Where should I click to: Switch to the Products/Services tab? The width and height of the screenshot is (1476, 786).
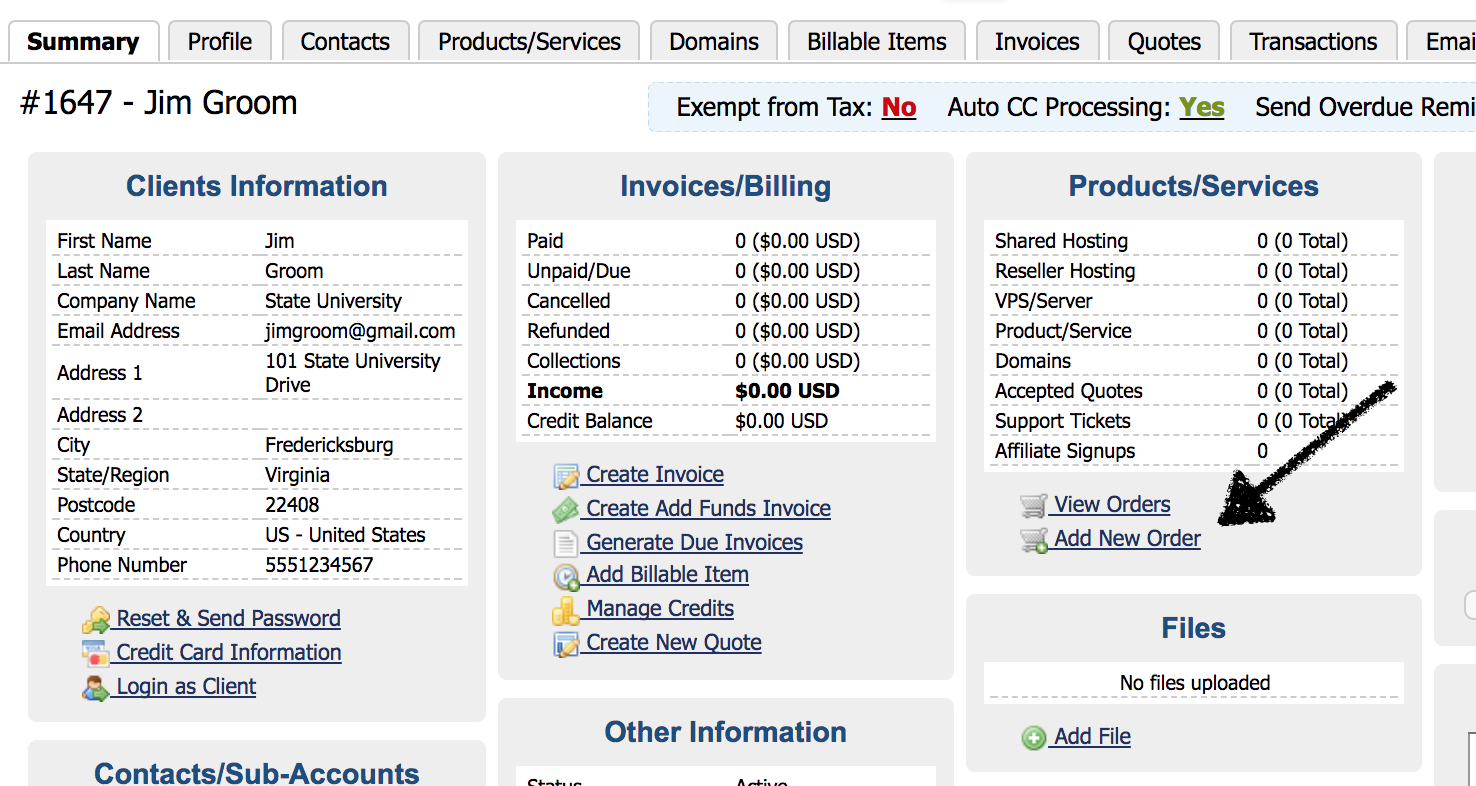(529, 42)
